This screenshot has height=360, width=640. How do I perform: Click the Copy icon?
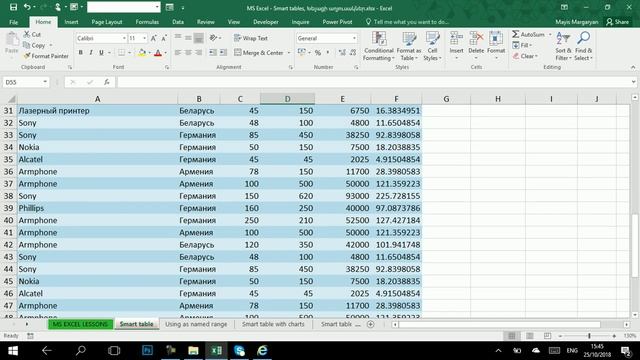click(x=27, y=45)
